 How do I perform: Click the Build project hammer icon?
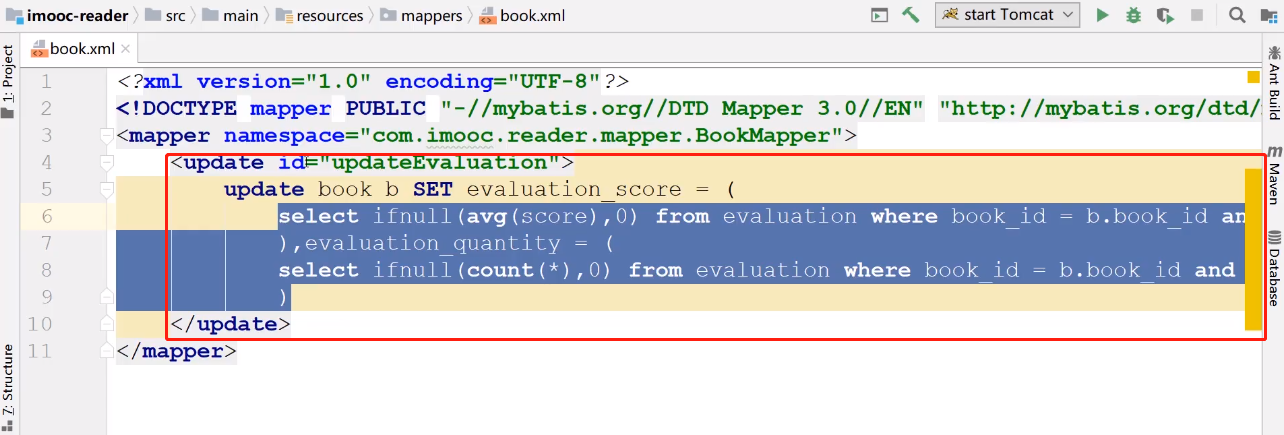(x=910, y=15)
